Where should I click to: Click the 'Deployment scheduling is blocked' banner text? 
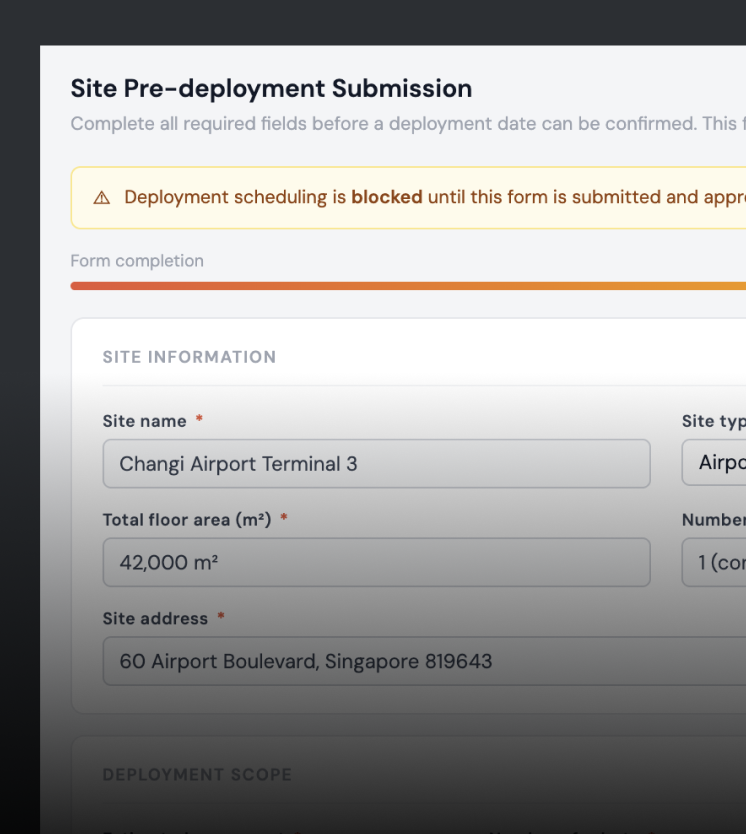click(x=435, y=197)
